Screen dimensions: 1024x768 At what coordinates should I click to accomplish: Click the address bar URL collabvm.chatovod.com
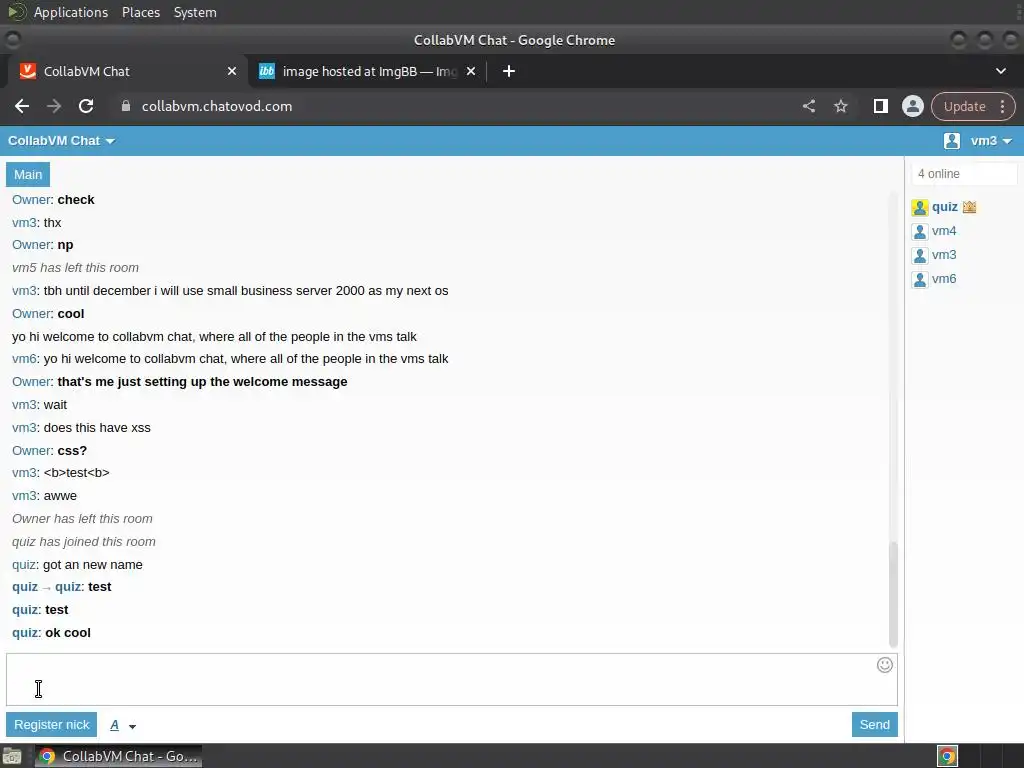[217, 106]
